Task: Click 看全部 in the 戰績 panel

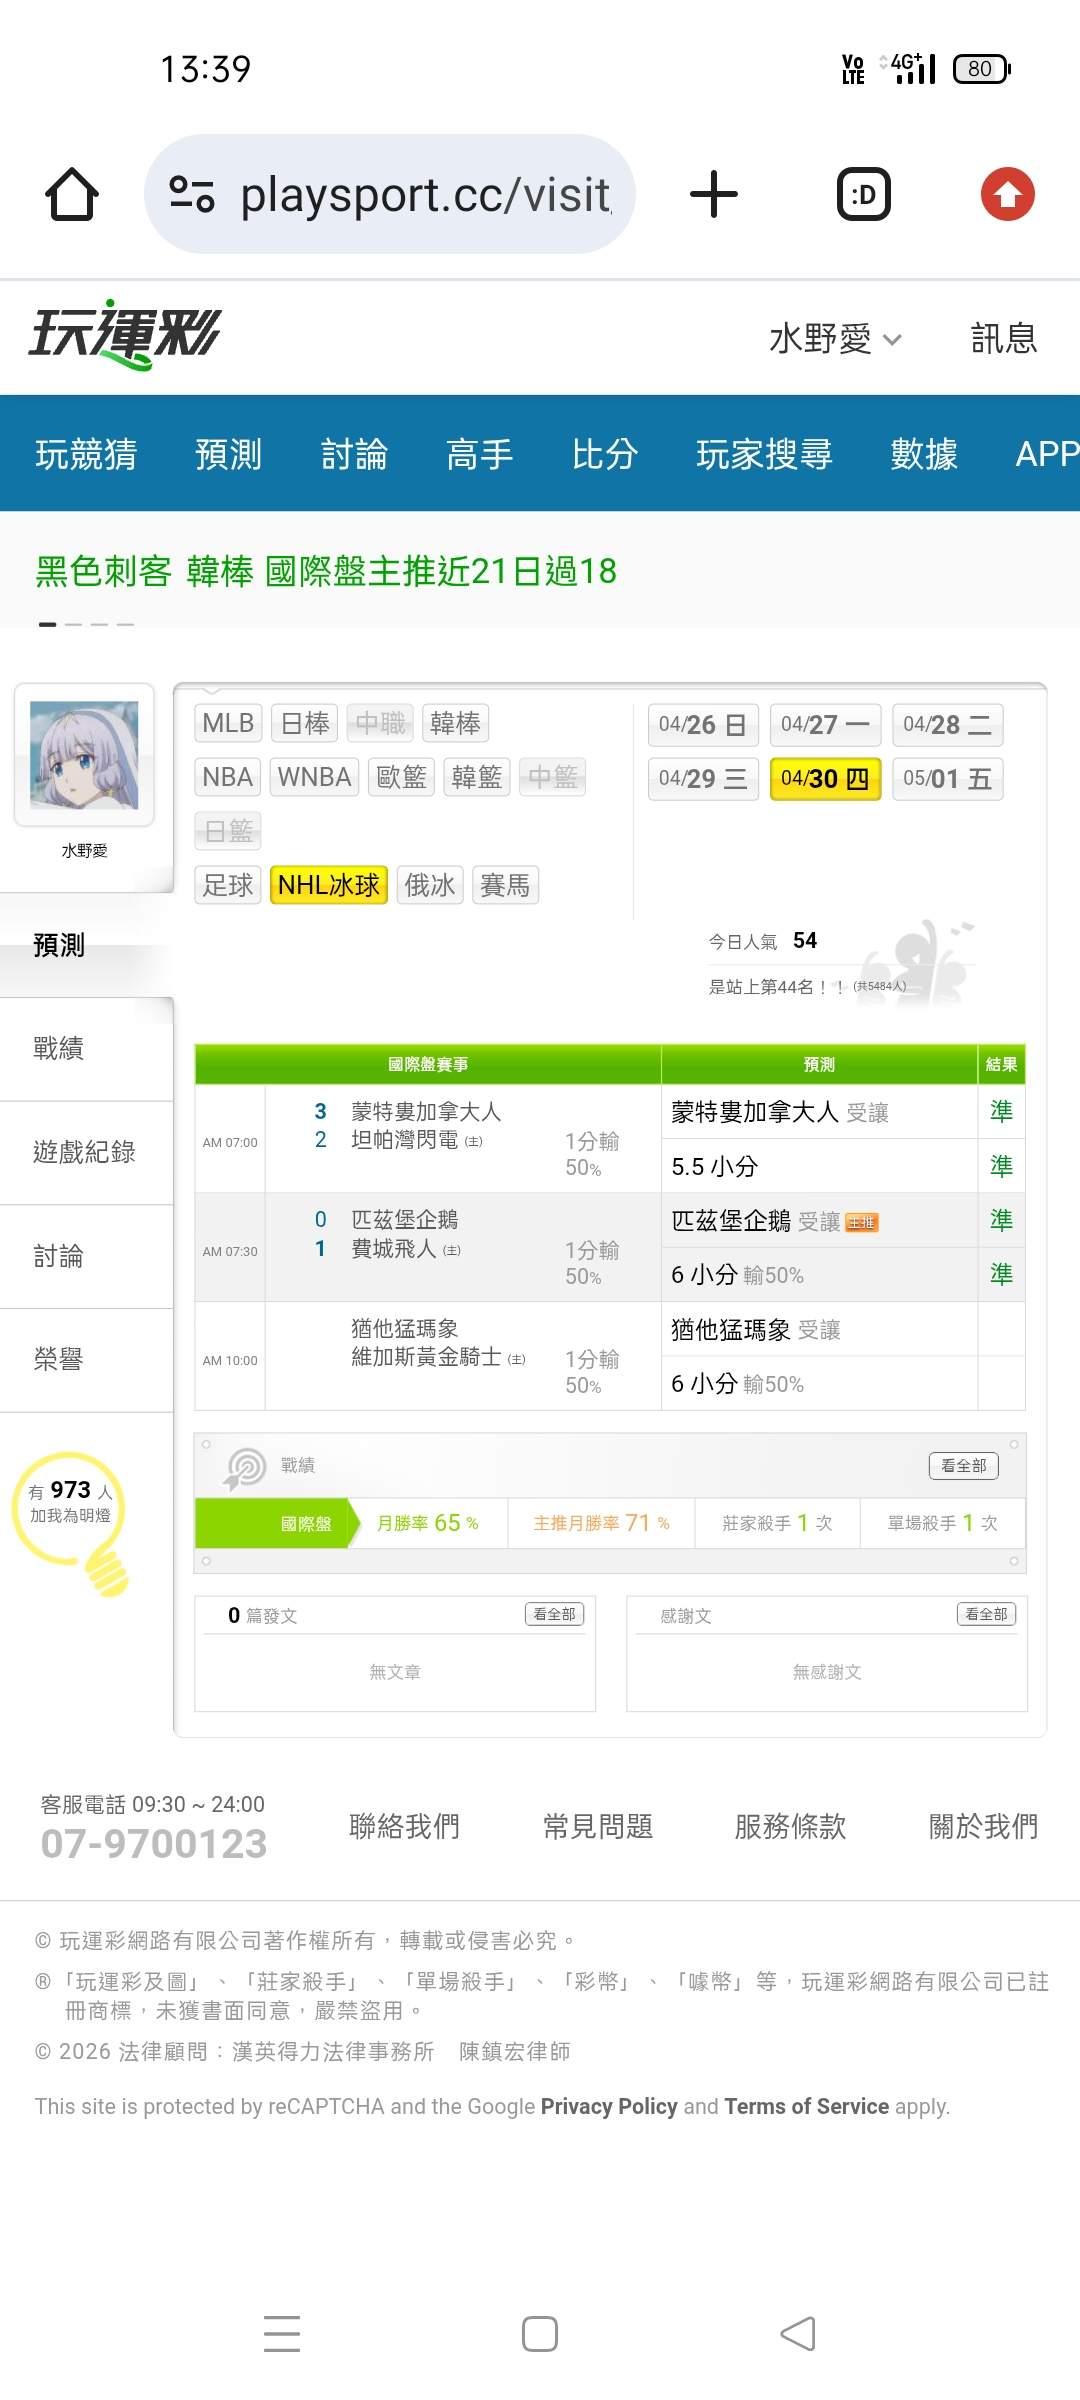Action: [963, 1465]
